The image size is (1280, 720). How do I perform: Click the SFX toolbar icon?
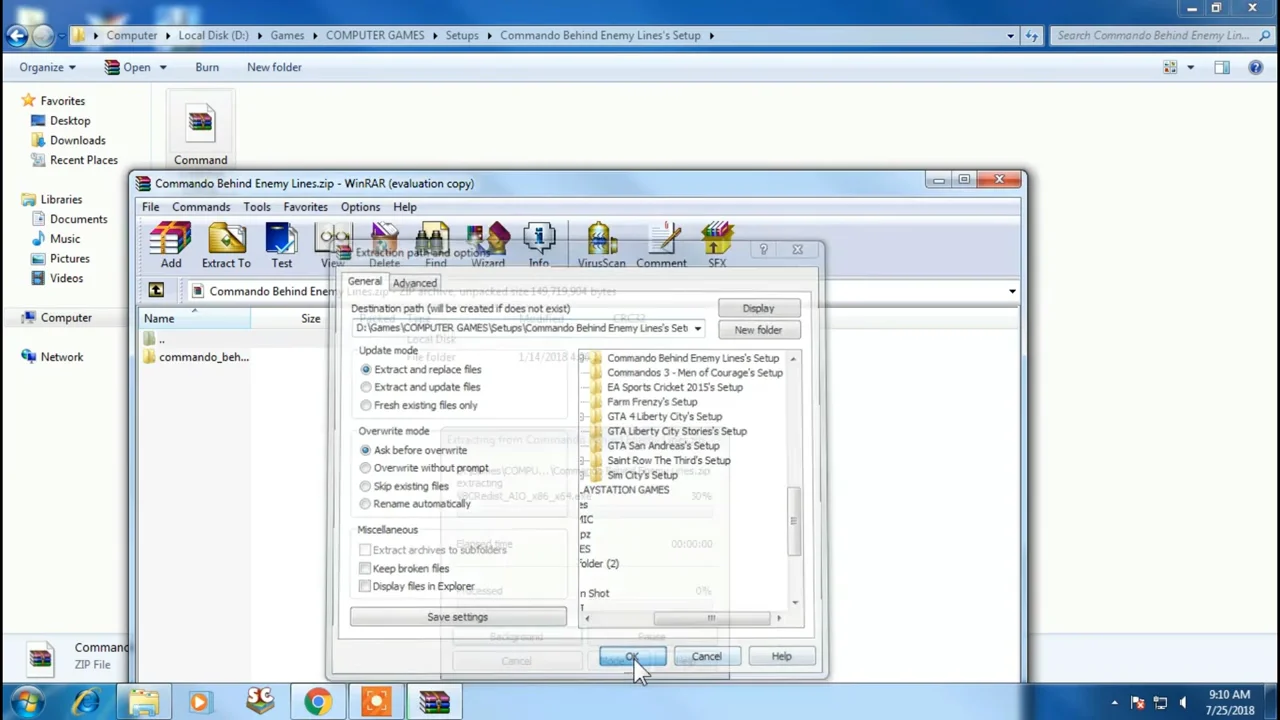pos(717,246)
